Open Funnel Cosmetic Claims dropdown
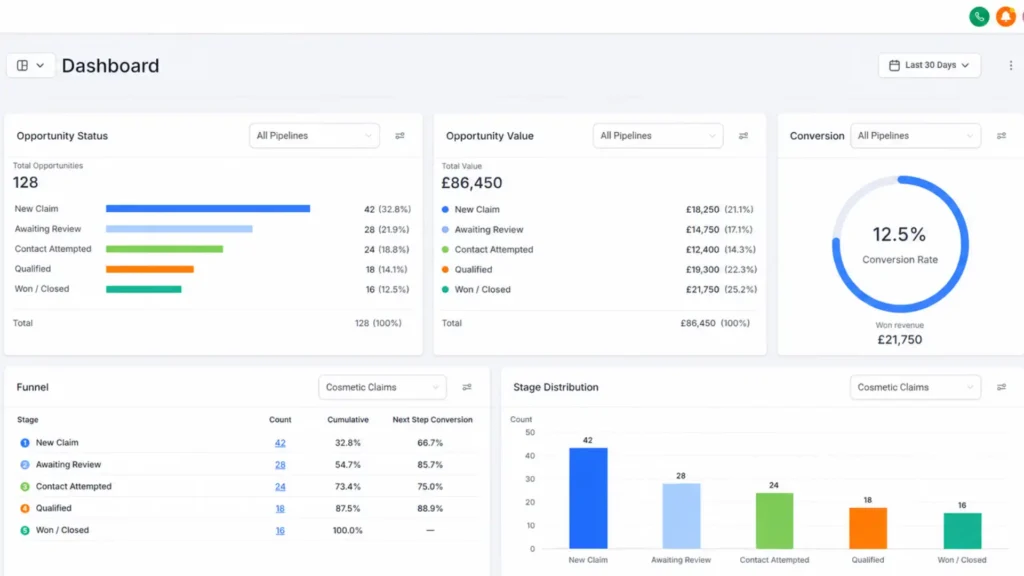1024x576 pixels. (382, 387)
